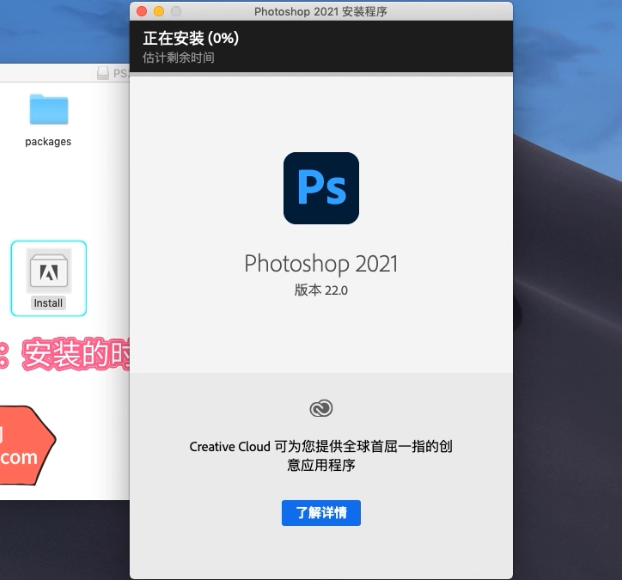Image resolution: width=622 pixels, height=580 pixels.
Task: Click the packages folder name label
Action: [x=48, y=142]
